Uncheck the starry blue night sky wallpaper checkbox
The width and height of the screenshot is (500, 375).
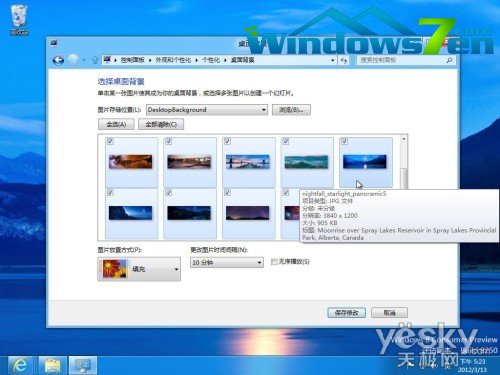(110, 193)
